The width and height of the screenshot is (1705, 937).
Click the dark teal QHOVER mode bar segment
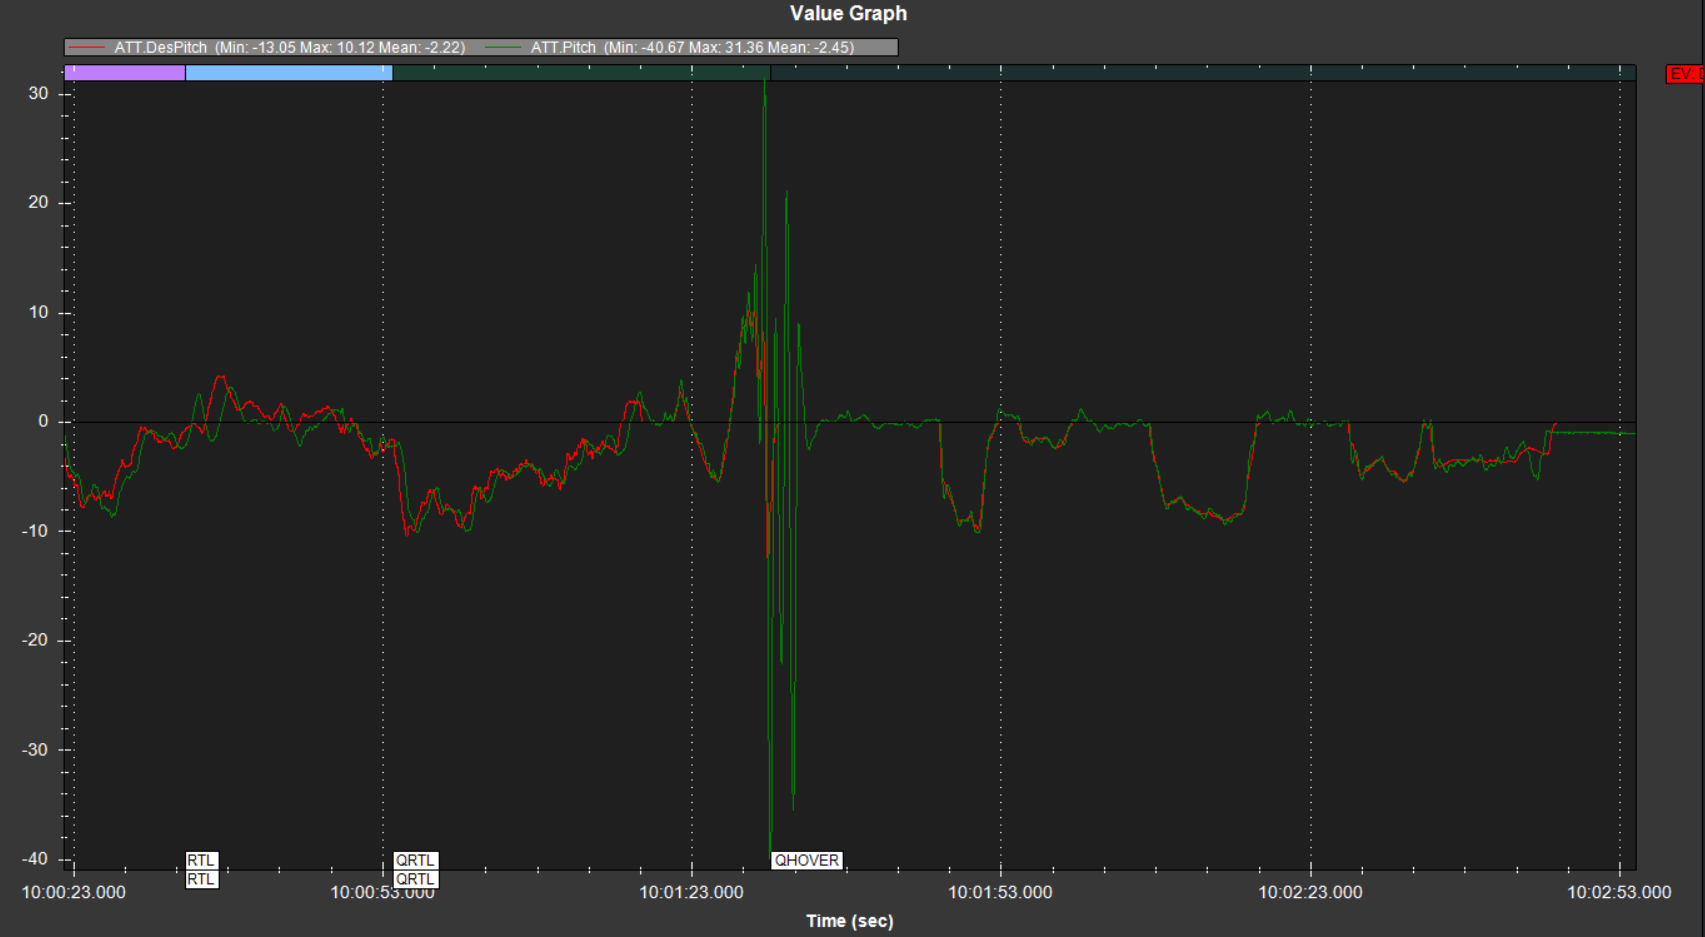(x=1200, y=73)
